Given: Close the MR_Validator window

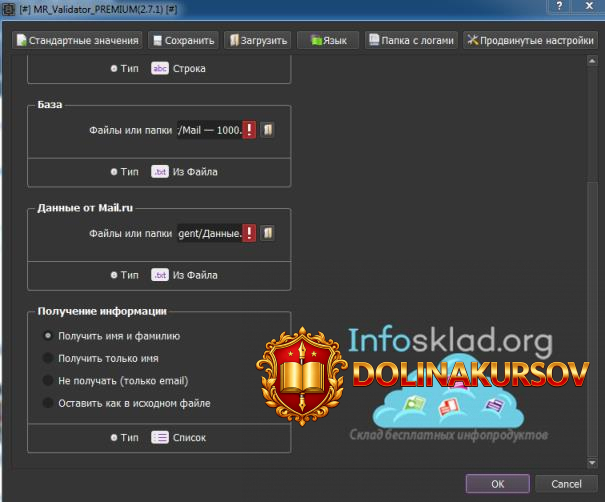Looking at the screenshot, I should tap(589, 6).
